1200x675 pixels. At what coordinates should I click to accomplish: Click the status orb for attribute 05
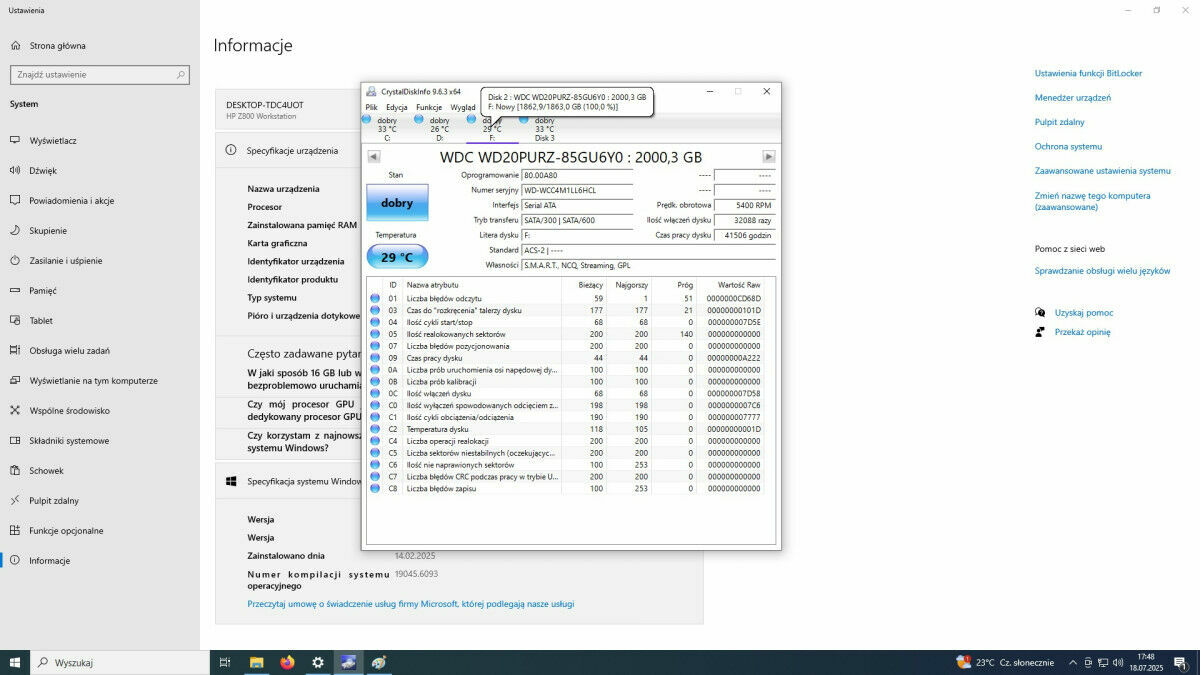pyautogui.click(x=375, y=334)
